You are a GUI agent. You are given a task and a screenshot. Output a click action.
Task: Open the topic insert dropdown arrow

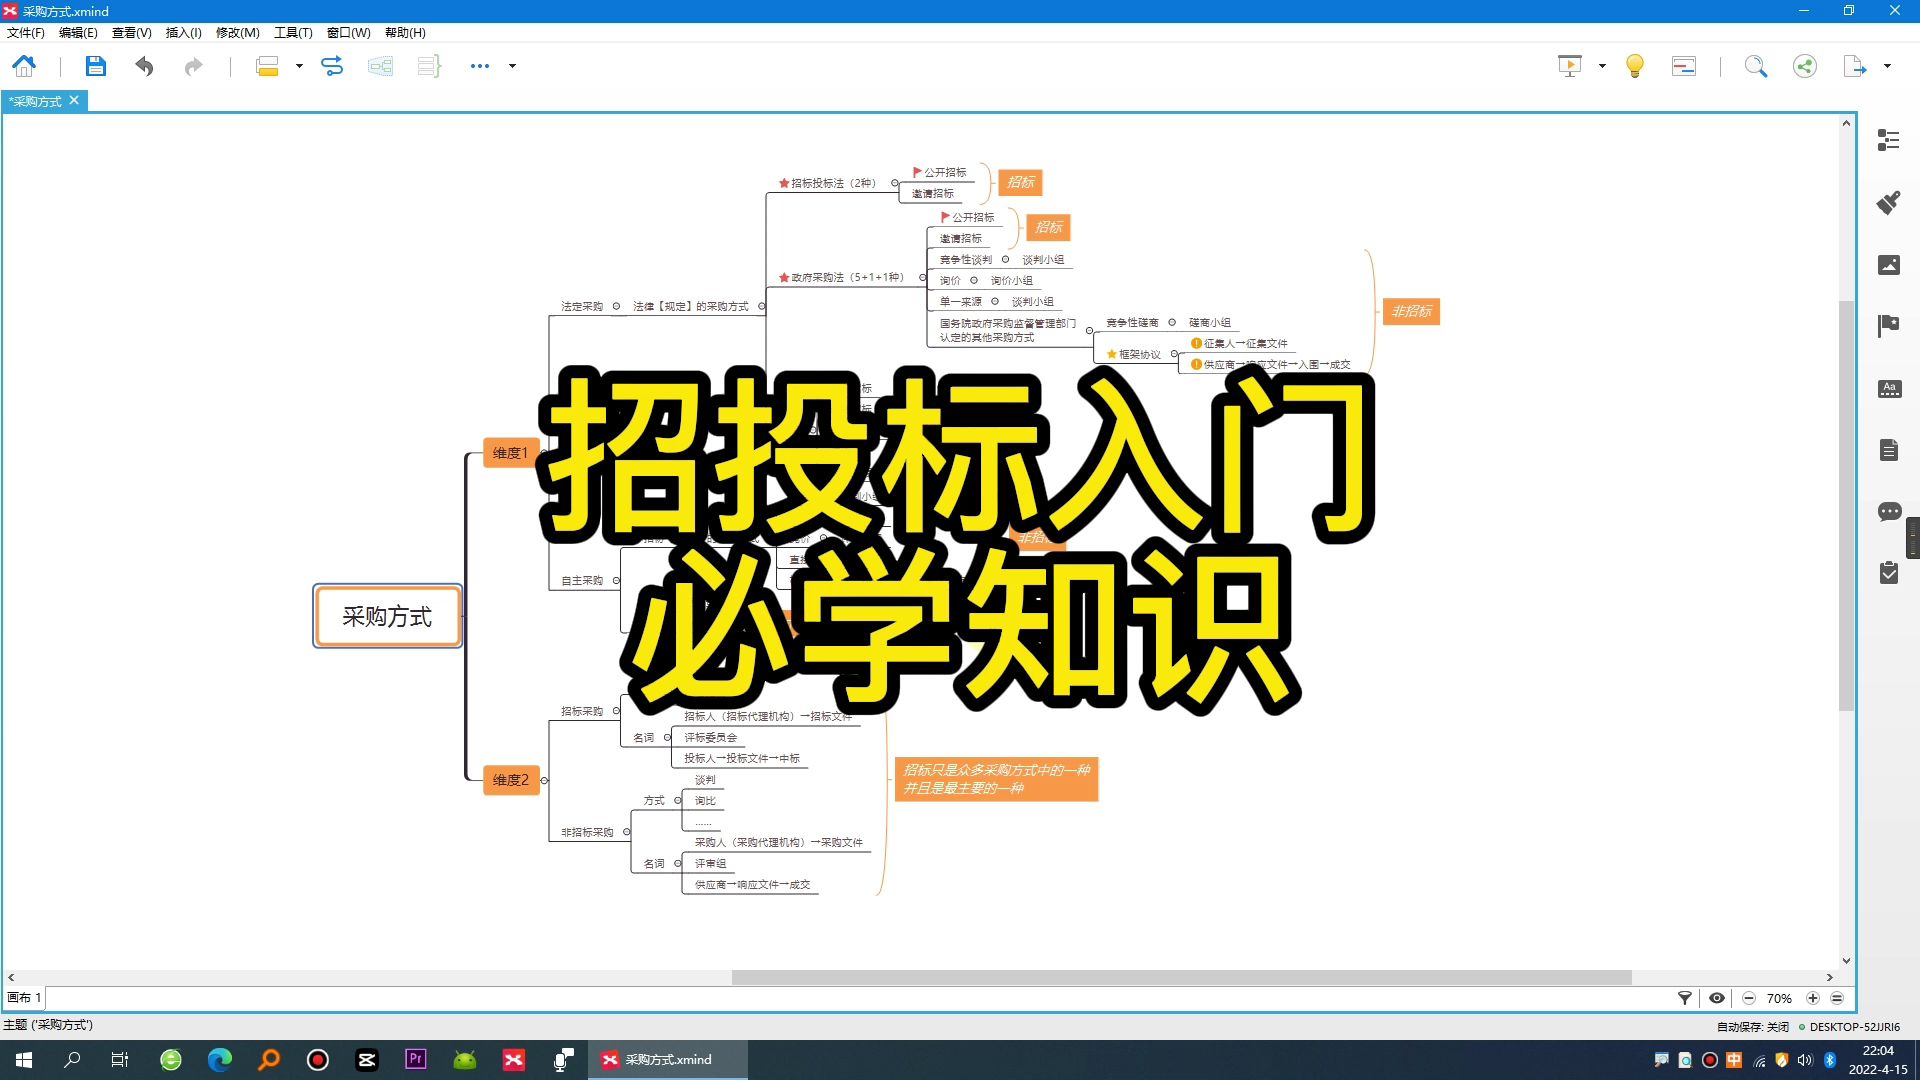coord(299,66)
